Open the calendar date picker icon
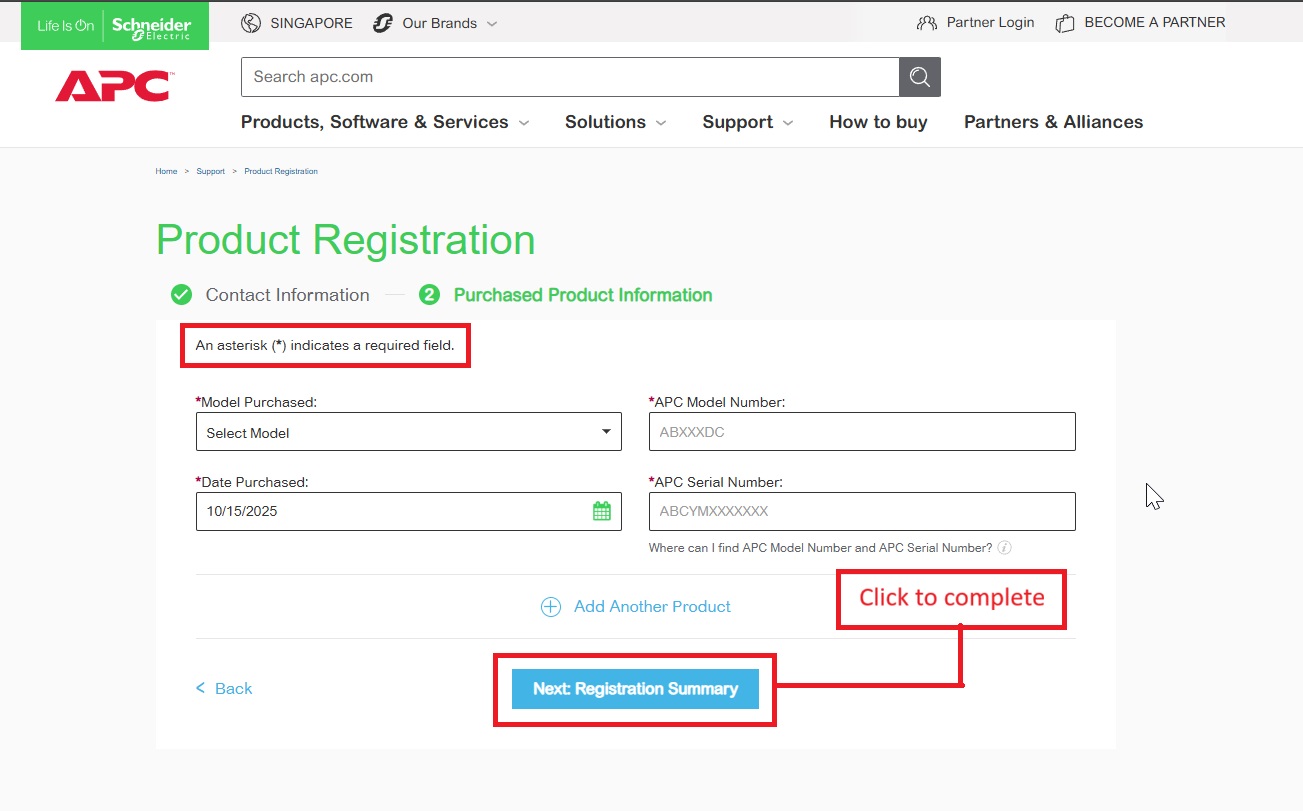The width and height of the screenshot is (1303, 811). point(602,511)
